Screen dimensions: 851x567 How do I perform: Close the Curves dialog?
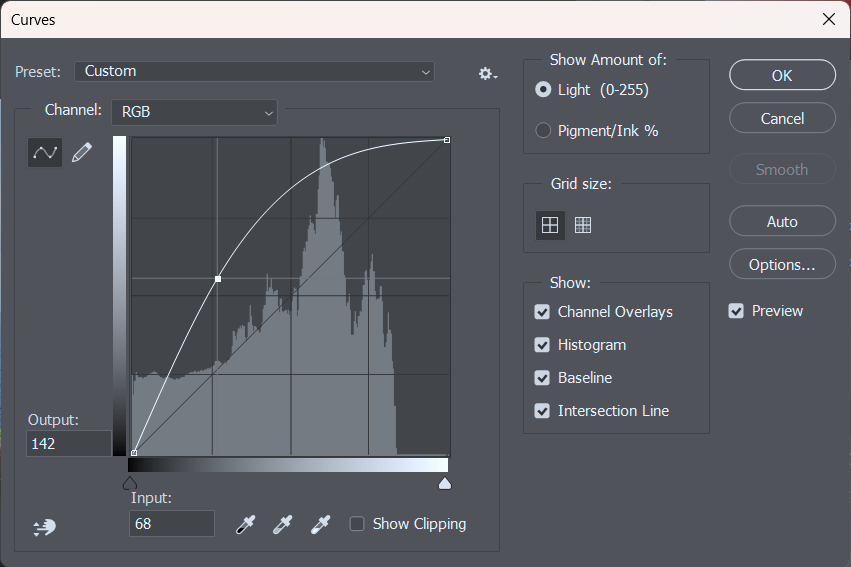(x=829, y=20)
